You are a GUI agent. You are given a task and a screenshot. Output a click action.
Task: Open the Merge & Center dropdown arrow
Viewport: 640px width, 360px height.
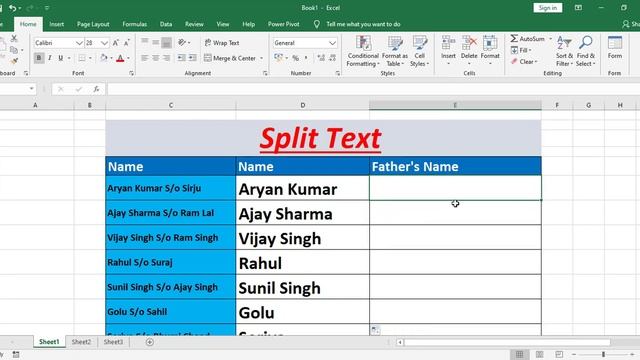[261, 58]
